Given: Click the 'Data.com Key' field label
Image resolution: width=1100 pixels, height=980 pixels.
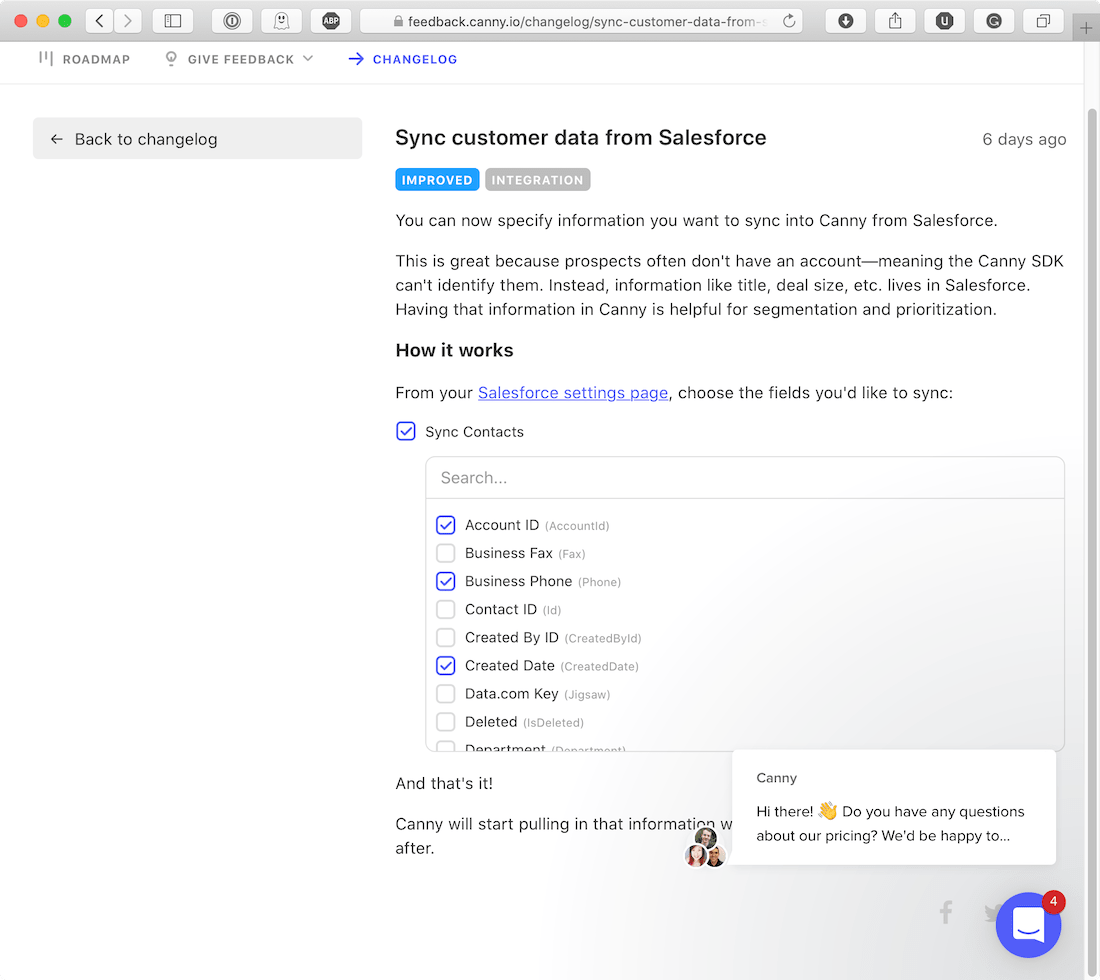Looking at the screenshot, I should (x=511, y=693).
